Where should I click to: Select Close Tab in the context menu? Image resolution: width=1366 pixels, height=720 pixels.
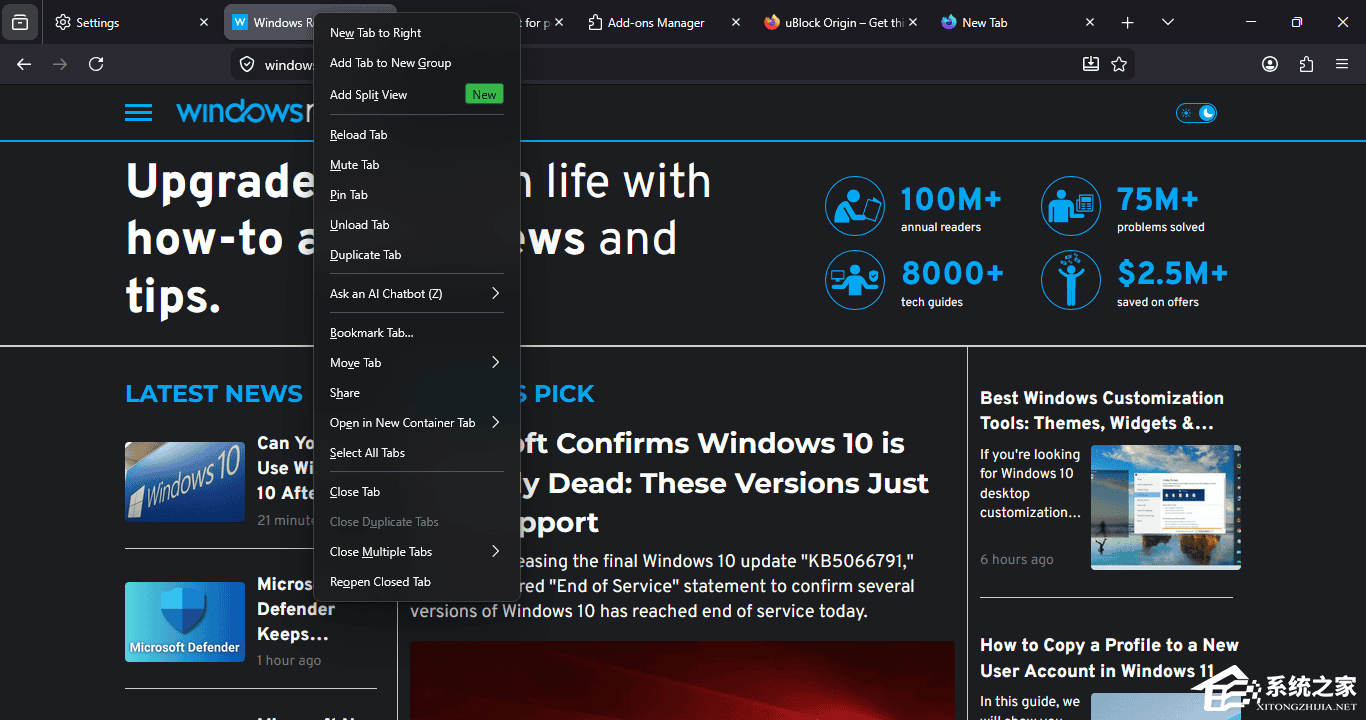click(417, 492)
